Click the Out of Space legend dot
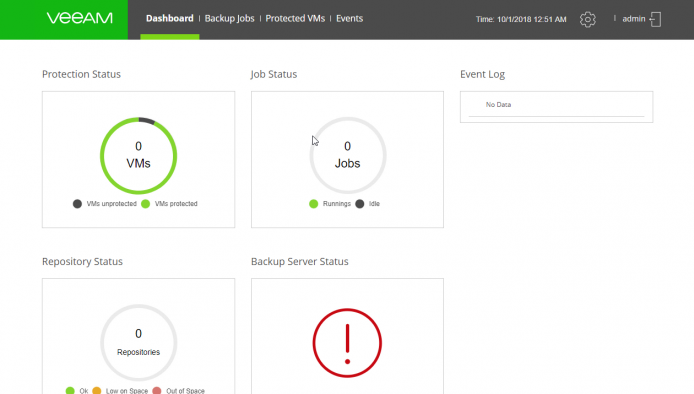Image resolution: width=694 pixels, height=394 pixels. coord(157,390)
